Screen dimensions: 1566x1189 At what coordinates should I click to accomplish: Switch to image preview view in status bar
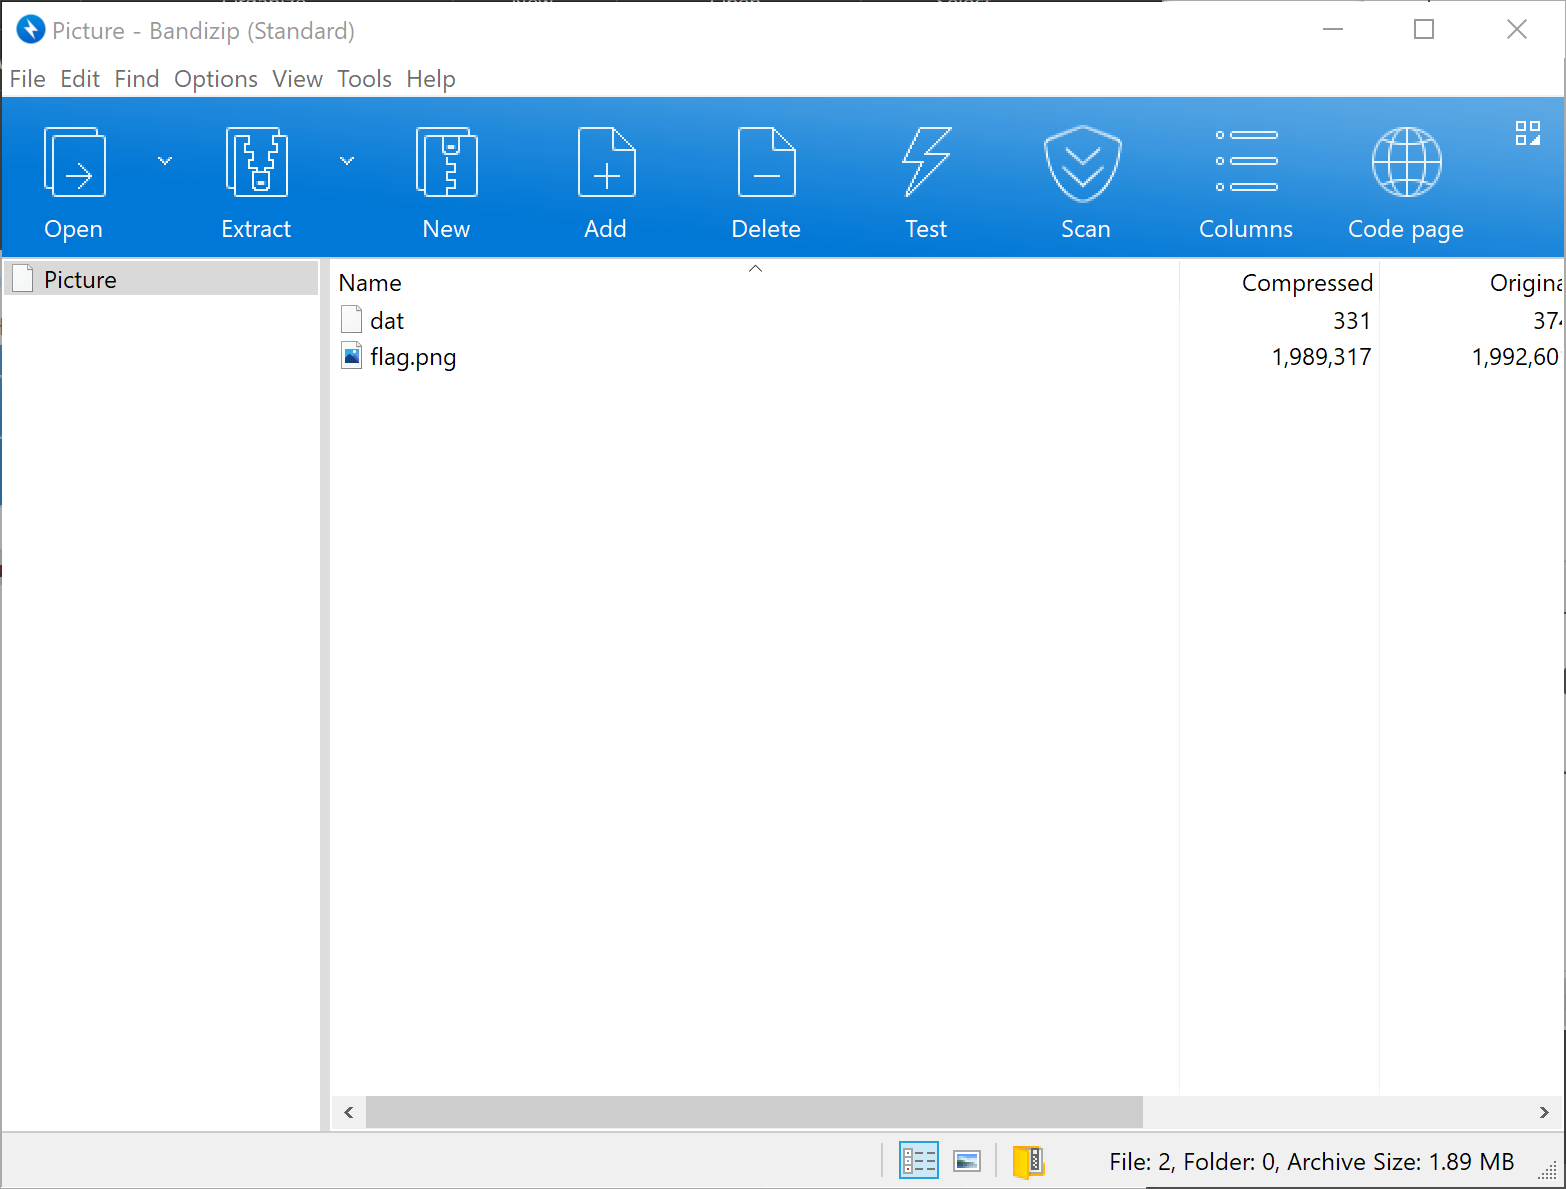coord(967,1160)
